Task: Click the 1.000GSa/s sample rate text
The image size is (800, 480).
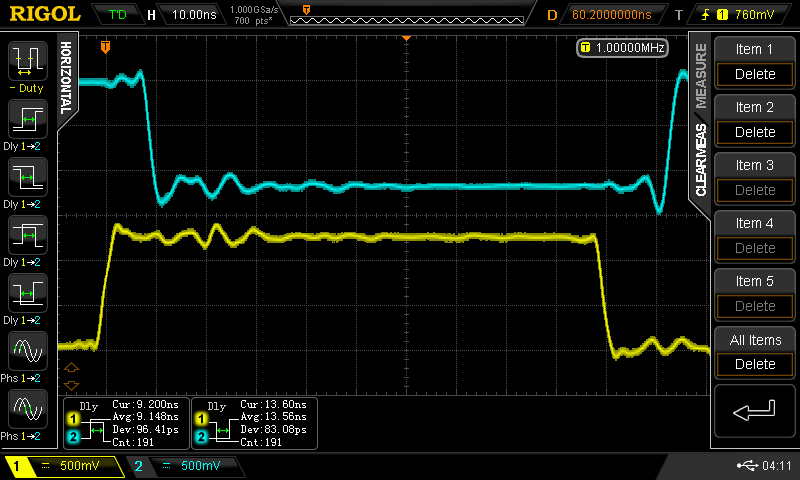Action: tap(254, 10)
